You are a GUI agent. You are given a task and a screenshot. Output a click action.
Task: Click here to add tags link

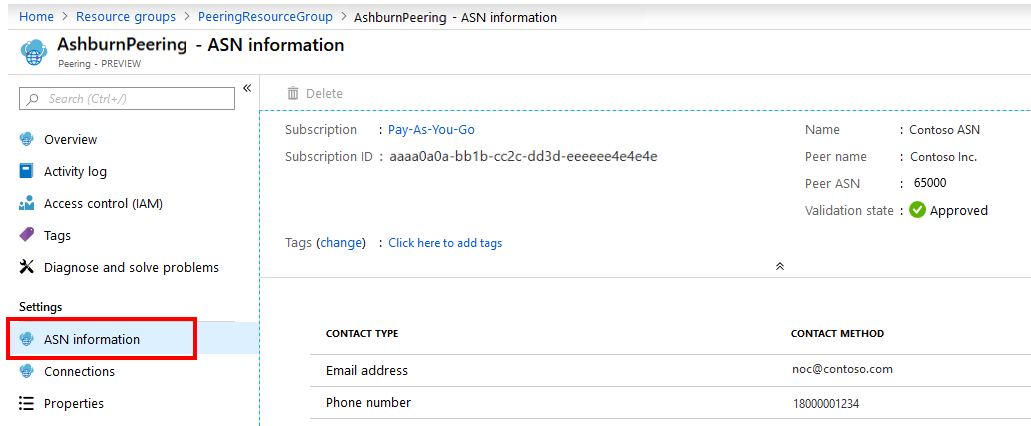pos(445,242)
